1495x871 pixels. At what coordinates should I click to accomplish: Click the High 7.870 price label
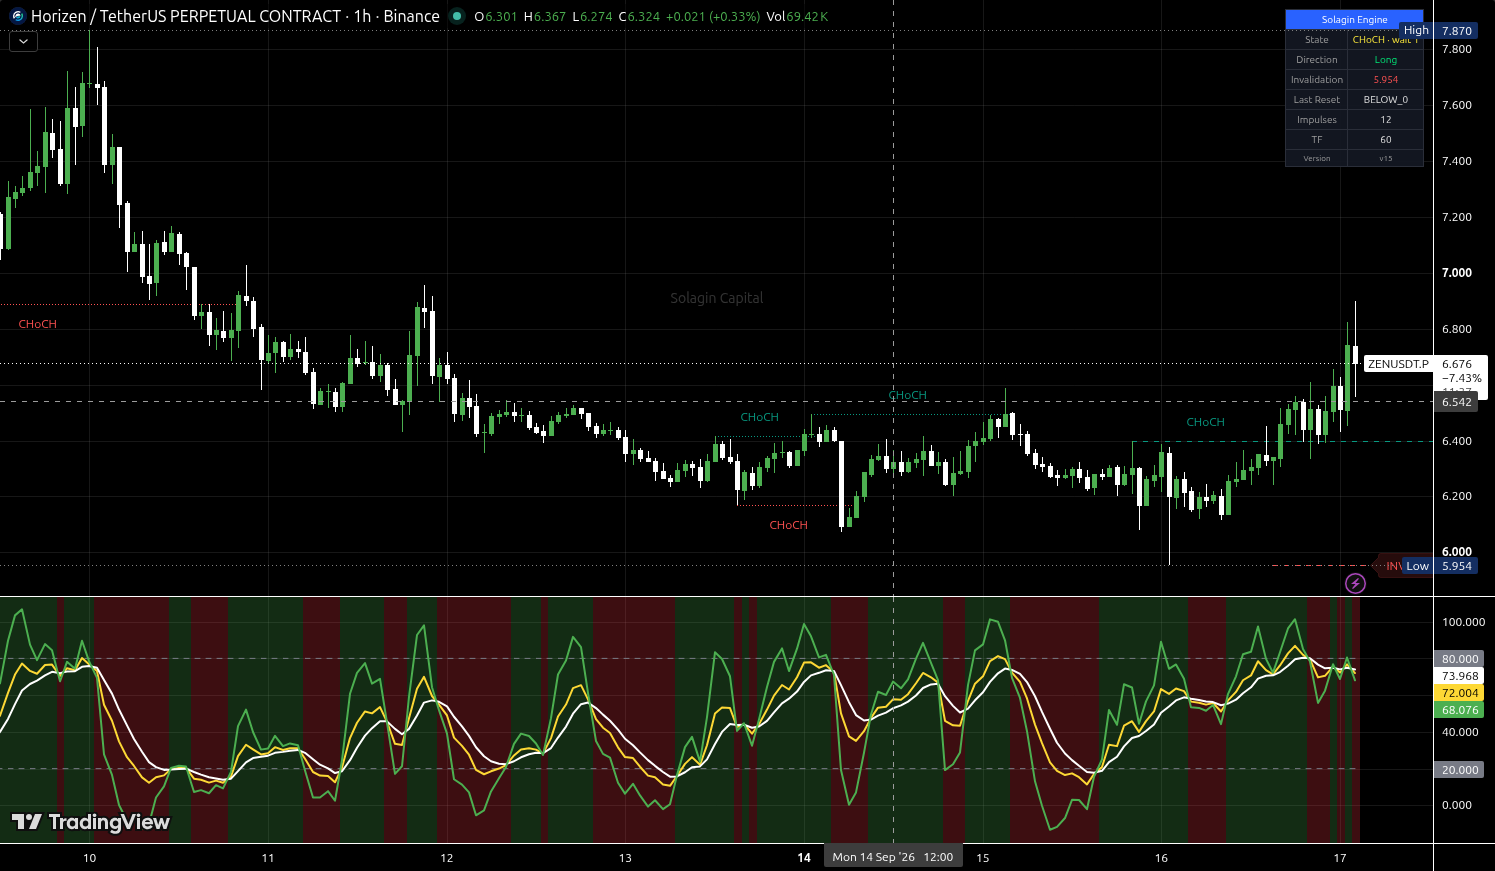point(1437,31)
